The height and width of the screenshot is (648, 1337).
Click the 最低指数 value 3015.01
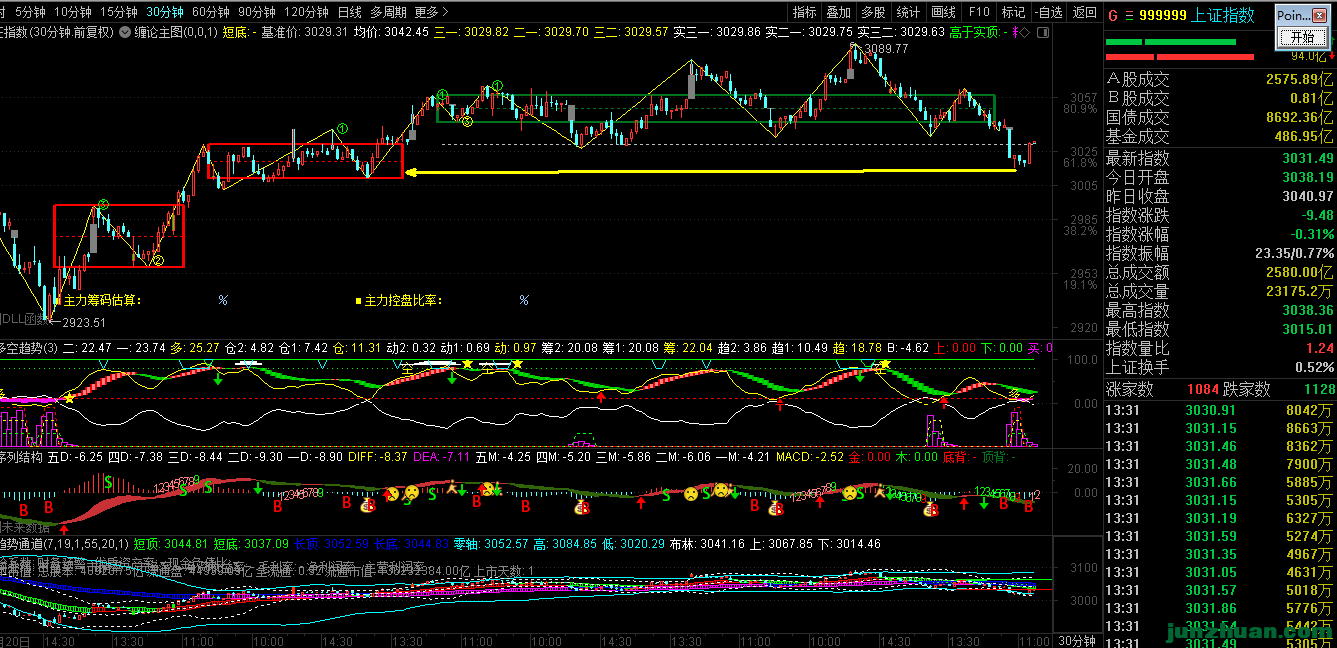click(x=1308, y=329)
